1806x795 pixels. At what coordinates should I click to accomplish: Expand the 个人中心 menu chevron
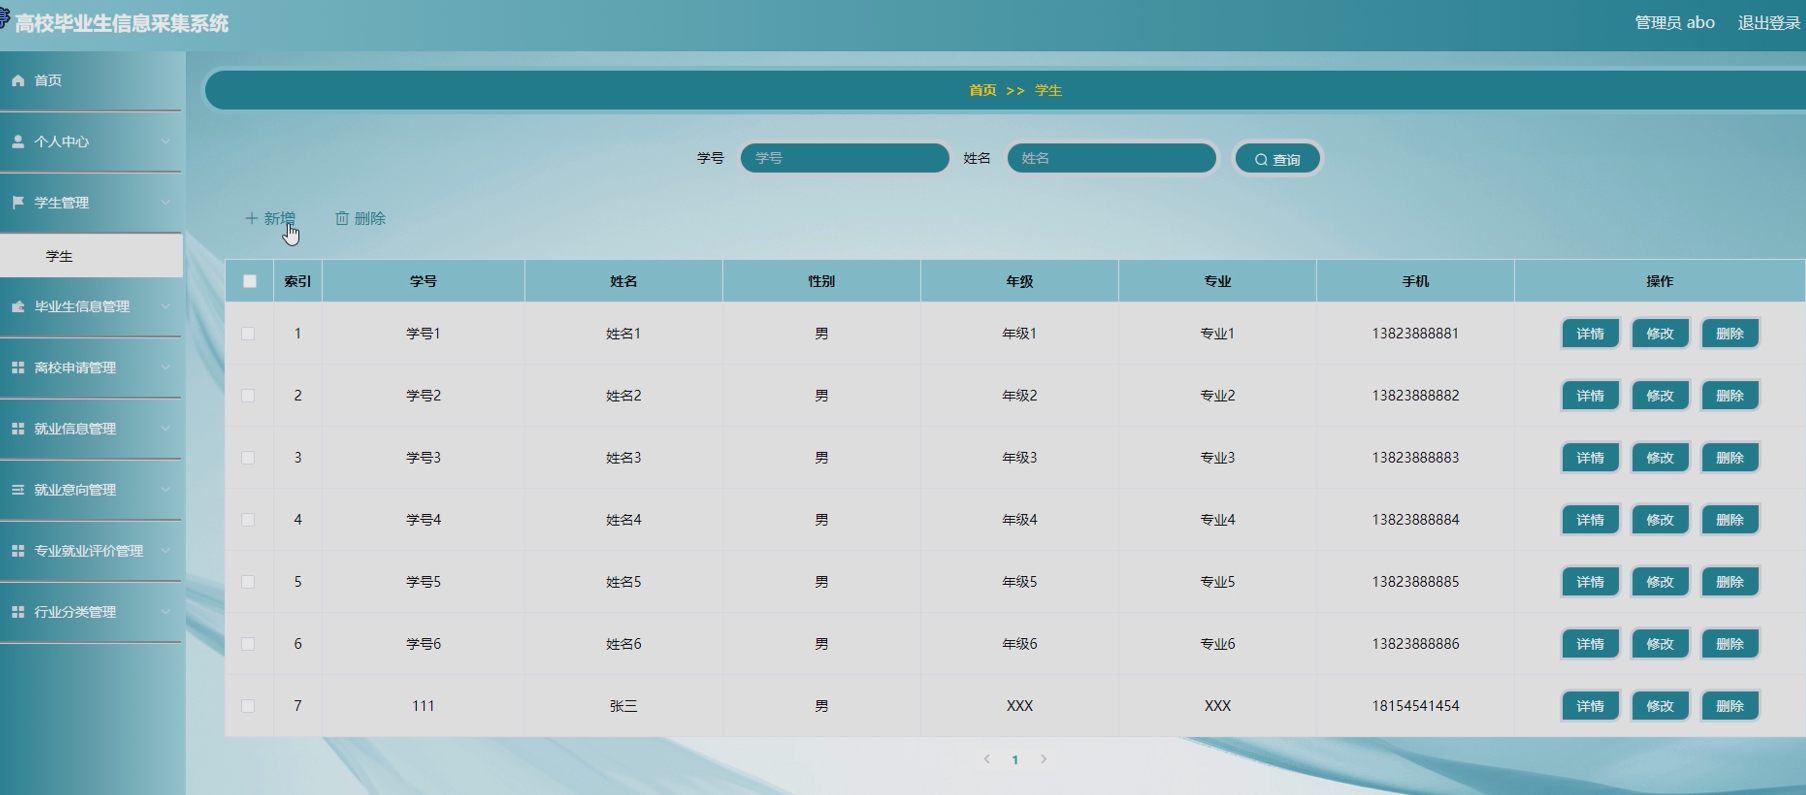[x=166, y=142]
